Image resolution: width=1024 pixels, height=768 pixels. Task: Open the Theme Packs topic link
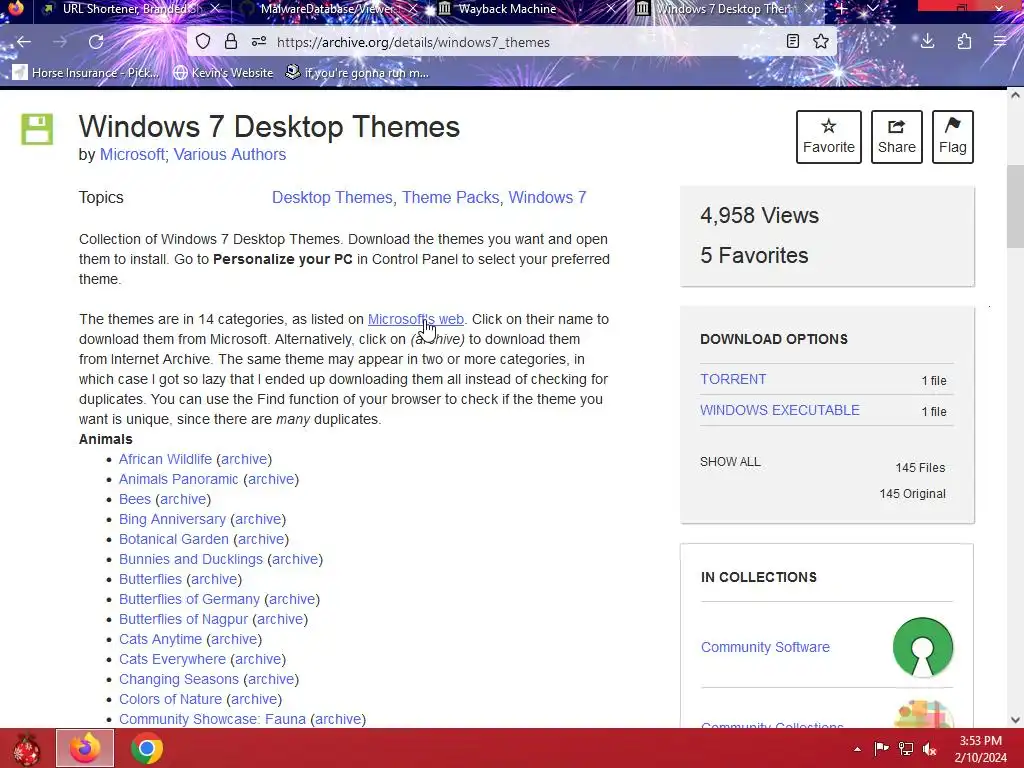point(451,197)
